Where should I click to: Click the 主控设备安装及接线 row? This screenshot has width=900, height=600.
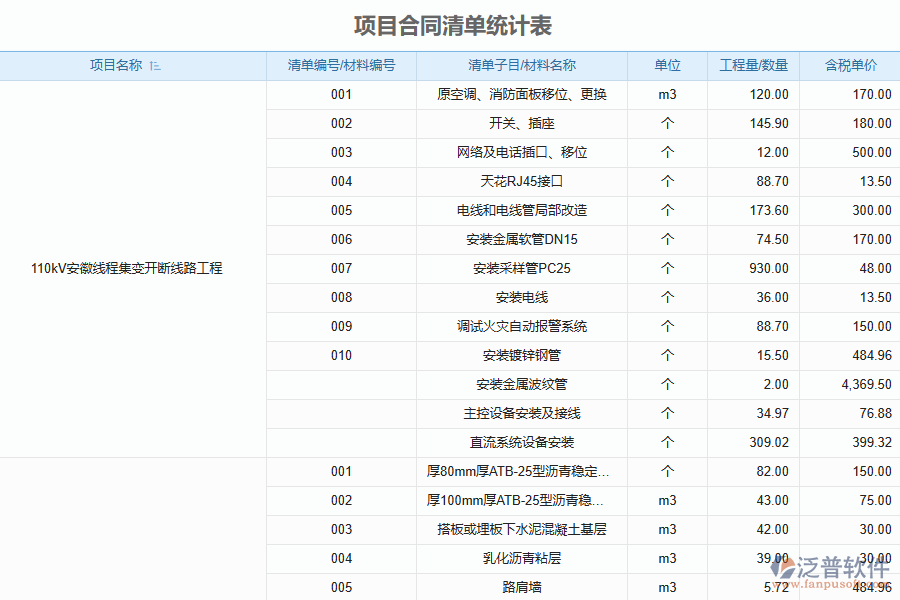[x=521, y=414]
